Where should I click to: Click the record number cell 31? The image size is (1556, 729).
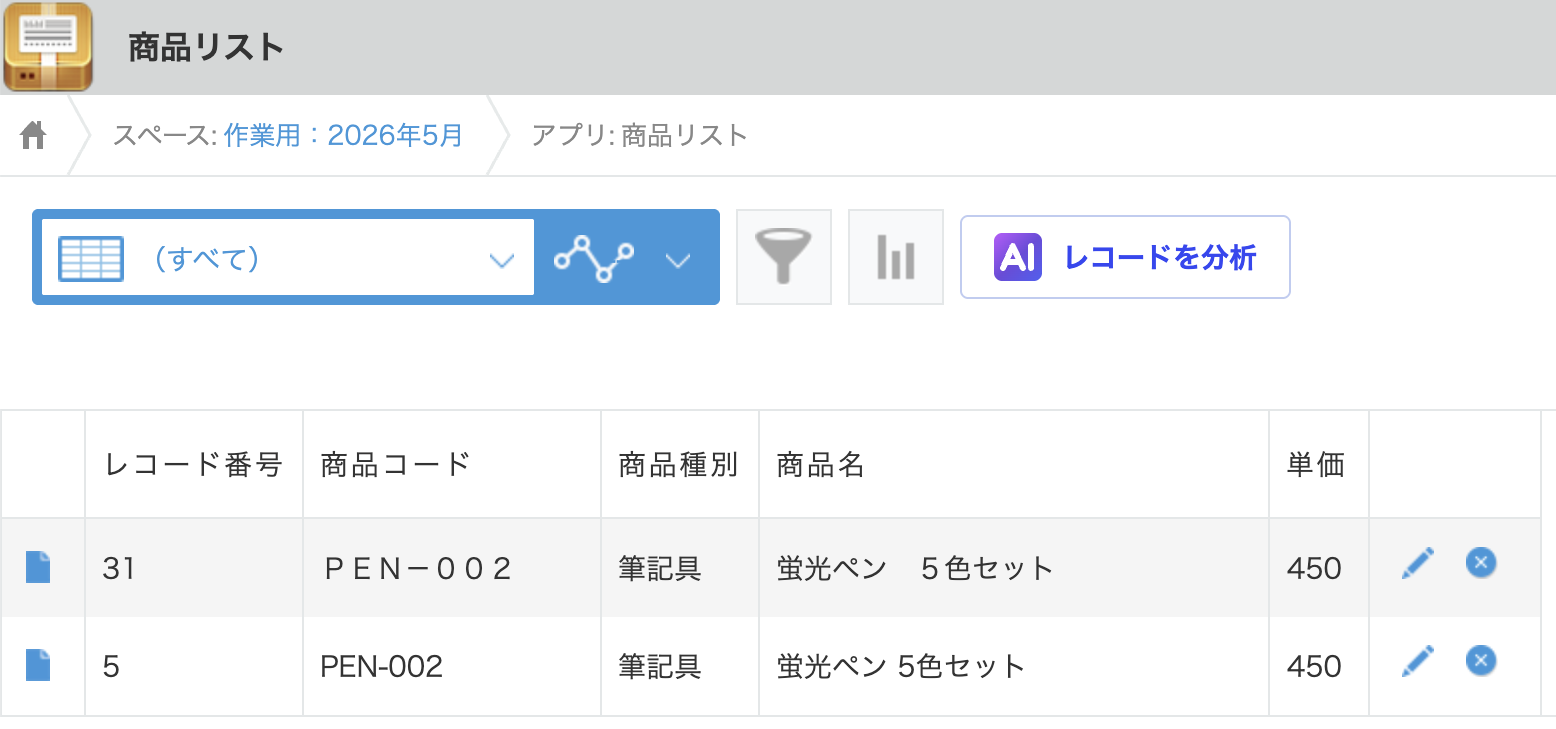click(x=194, y=568)
